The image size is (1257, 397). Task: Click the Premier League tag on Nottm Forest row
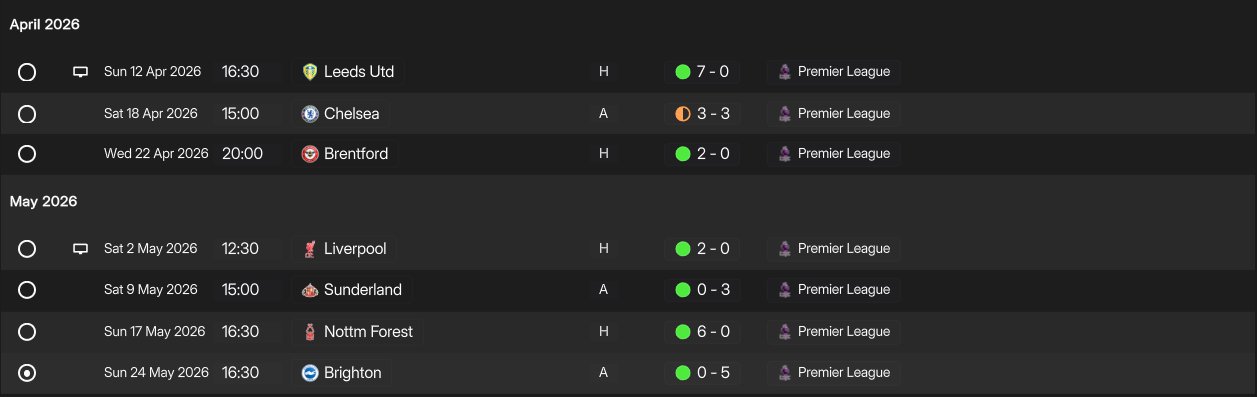point(834,332)
